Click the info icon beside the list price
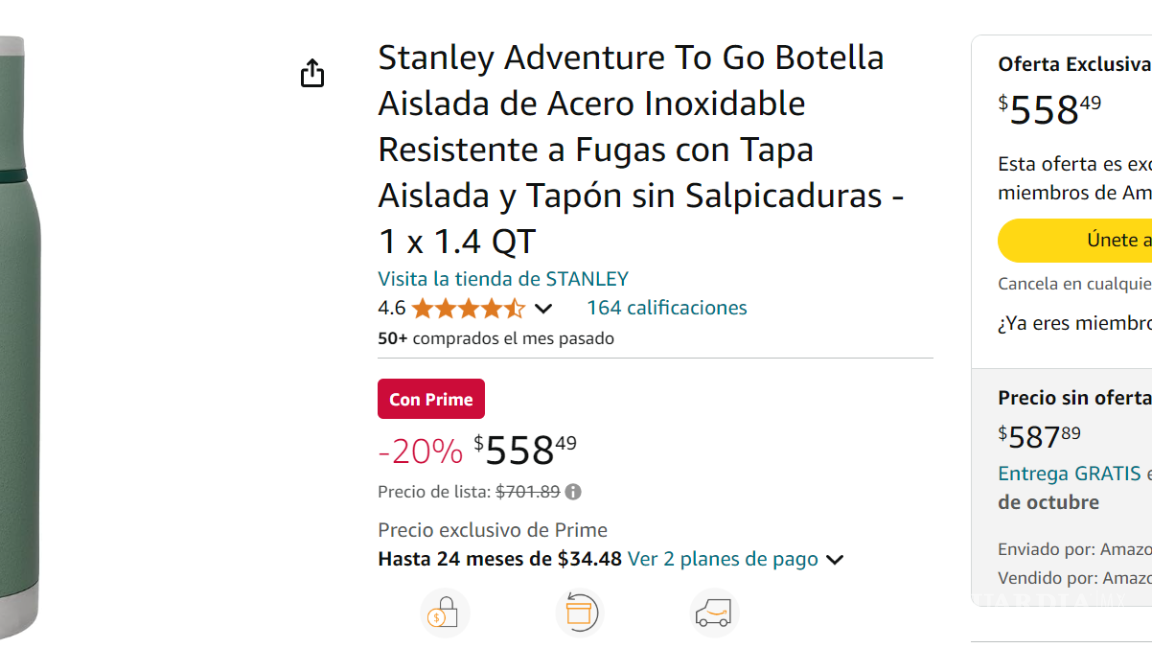1152x648 pixels. (x=571, y=491)
